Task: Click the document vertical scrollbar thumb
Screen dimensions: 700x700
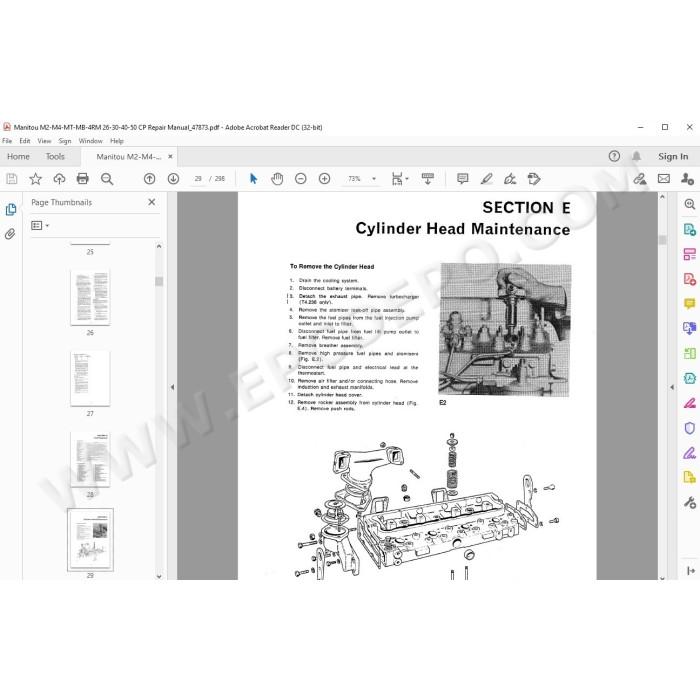Action: point(662,240)
